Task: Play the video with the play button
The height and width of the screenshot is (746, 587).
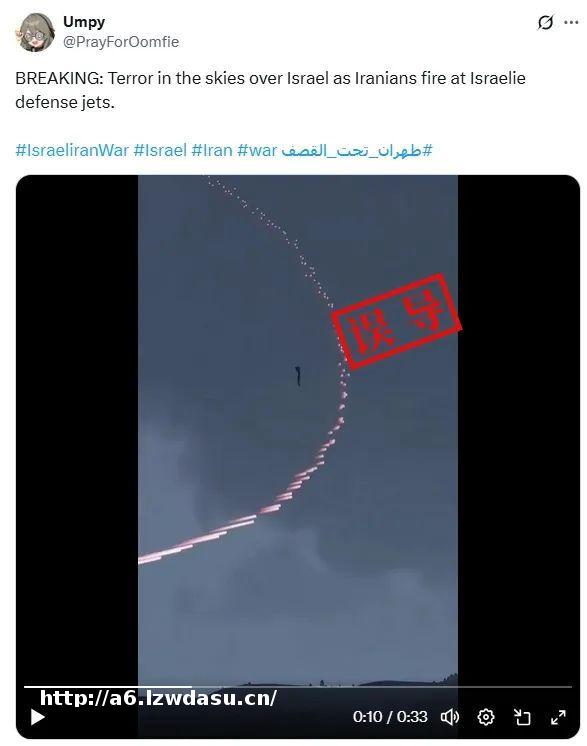Action: [38, 717]
